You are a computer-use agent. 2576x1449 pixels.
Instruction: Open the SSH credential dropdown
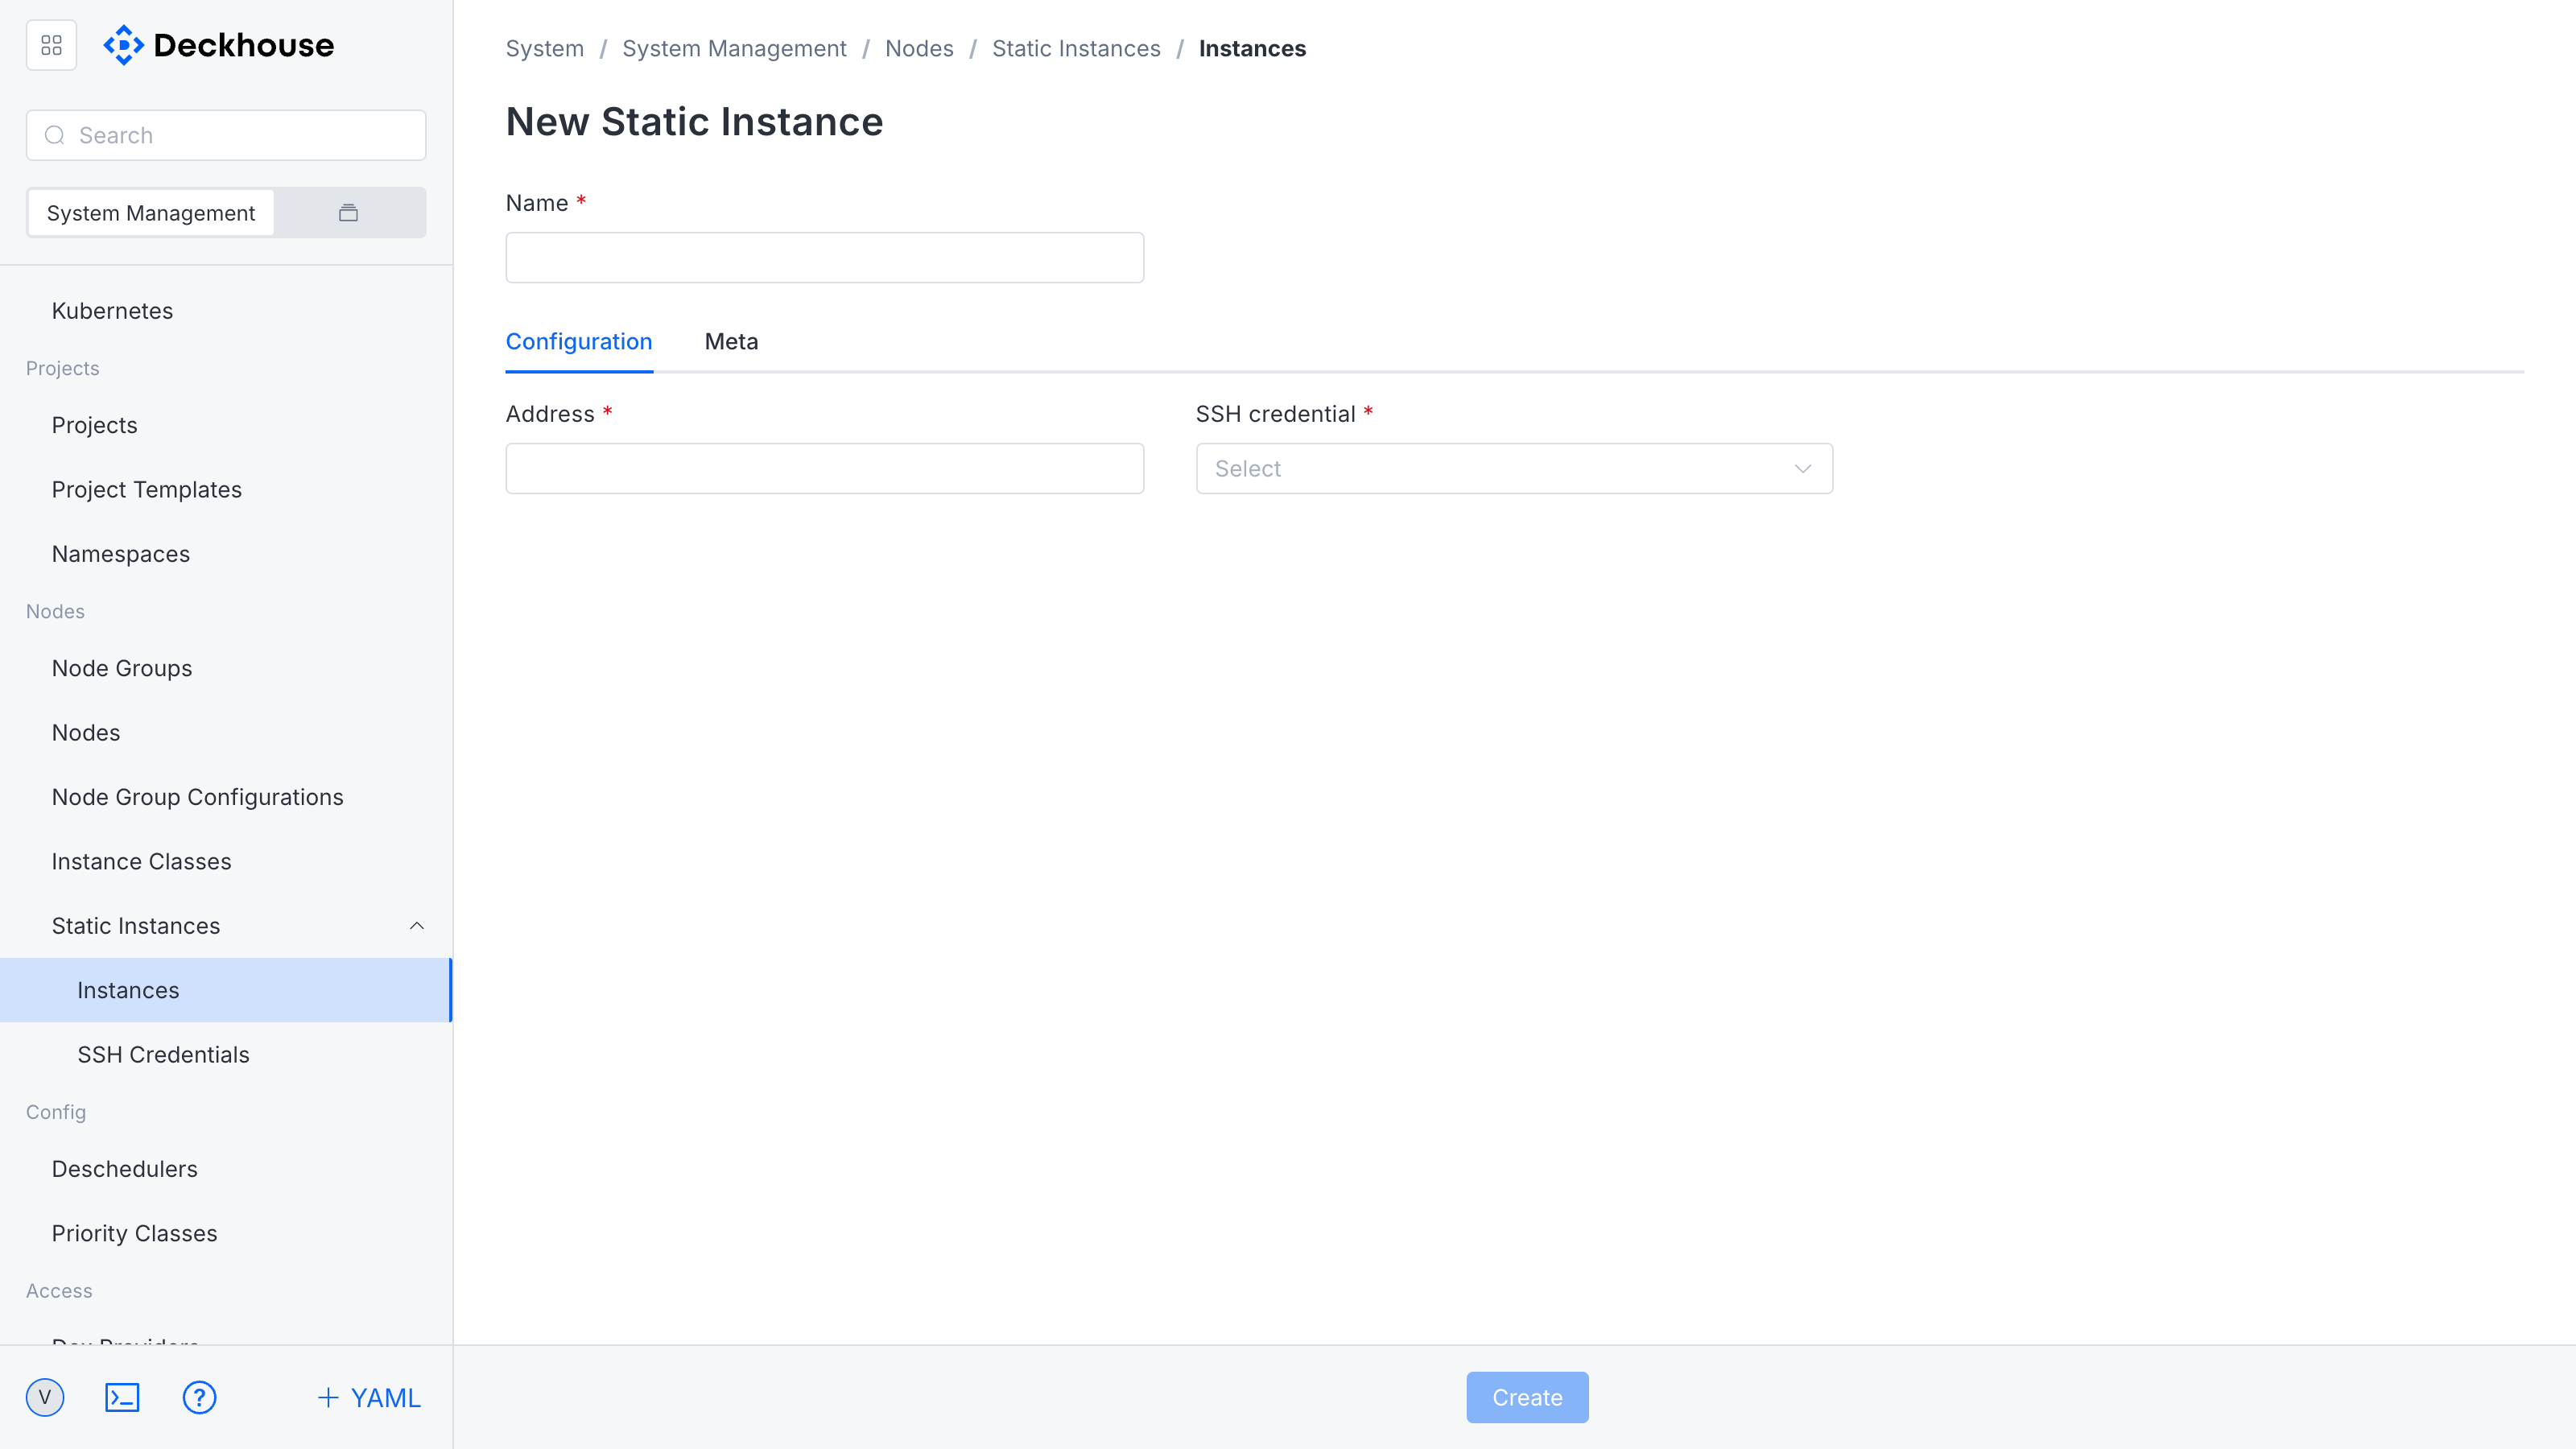(1514, 468)
